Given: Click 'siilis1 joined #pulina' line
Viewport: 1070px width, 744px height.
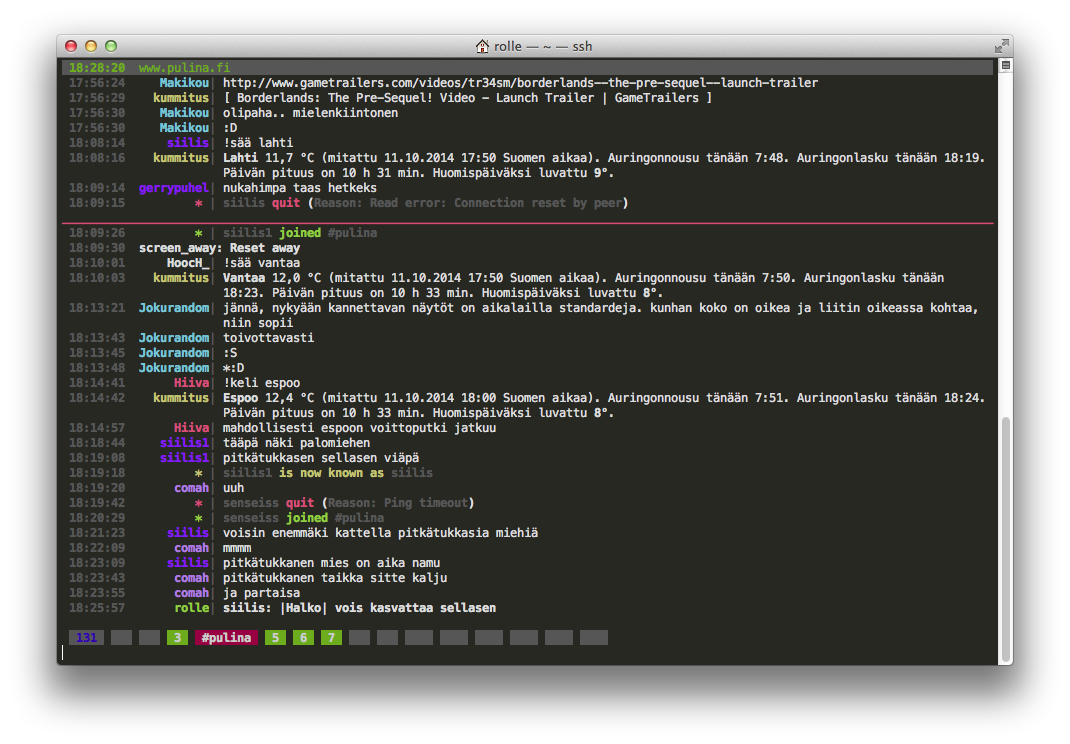Looking at the screenshot, I should tap(300, 233).
